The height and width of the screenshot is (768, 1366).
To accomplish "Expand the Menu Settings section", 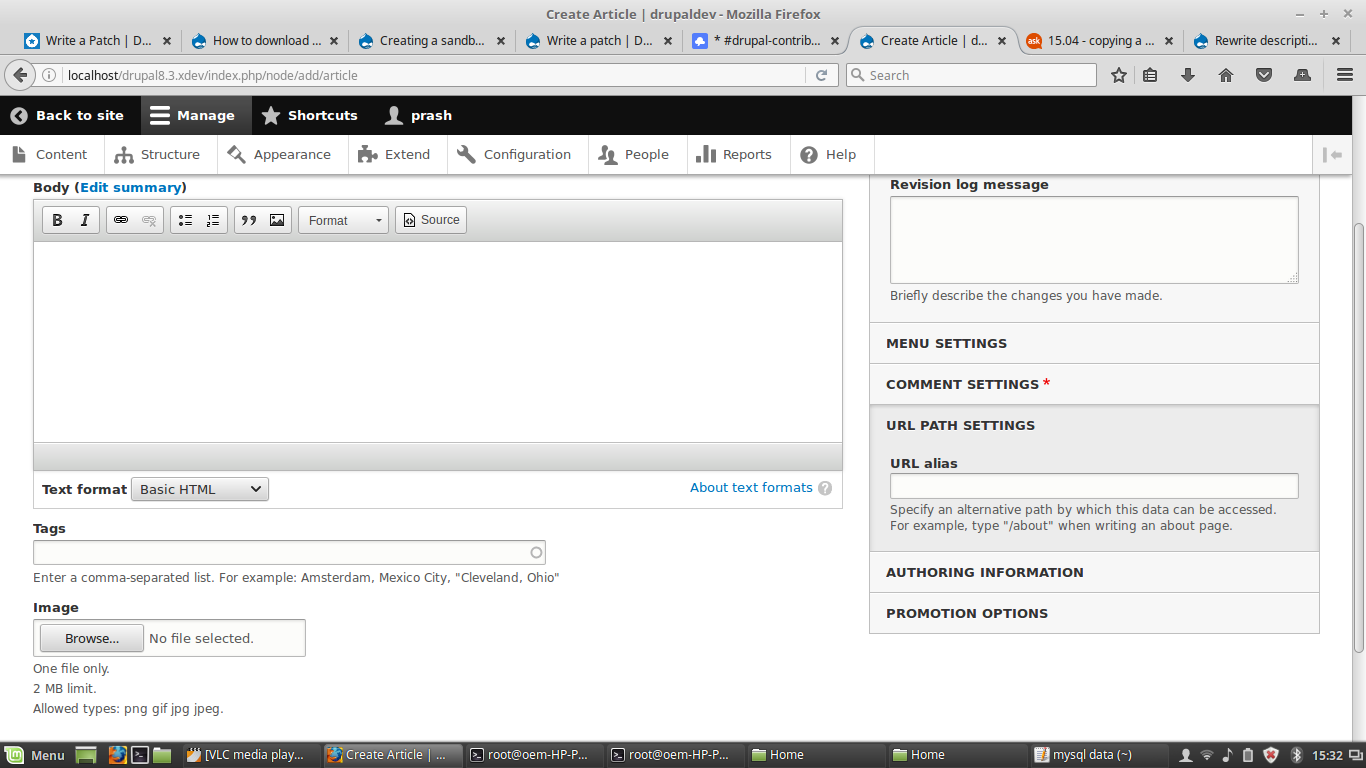I will pos(946,343).
